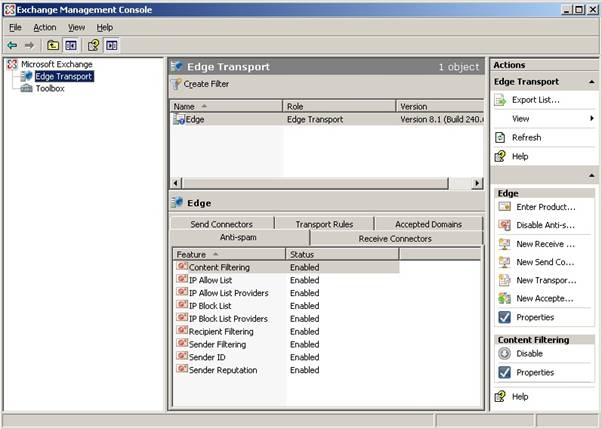Sort by Feature column header
This screenshot has height=429, width=602.
[x=229, y=254]
